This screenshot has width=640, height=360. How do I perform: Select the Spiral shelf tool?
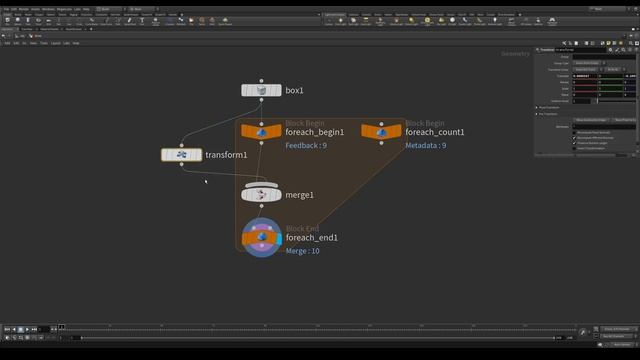coord(202,21)
